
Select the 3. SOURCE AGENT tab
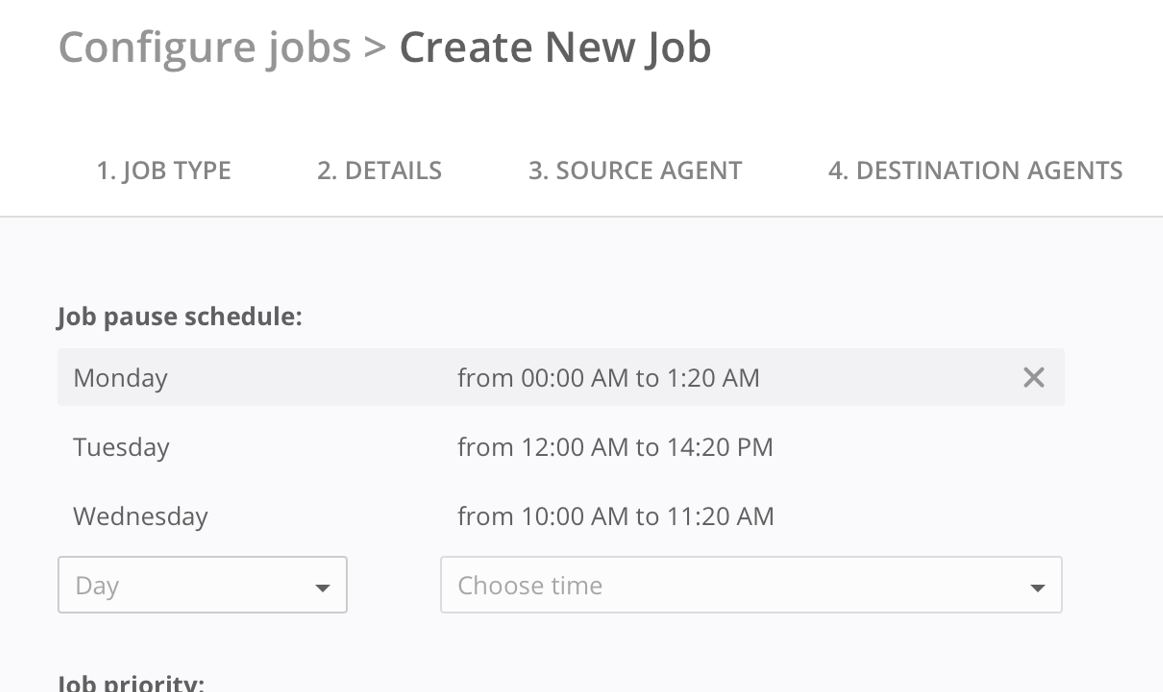[635, 171]
